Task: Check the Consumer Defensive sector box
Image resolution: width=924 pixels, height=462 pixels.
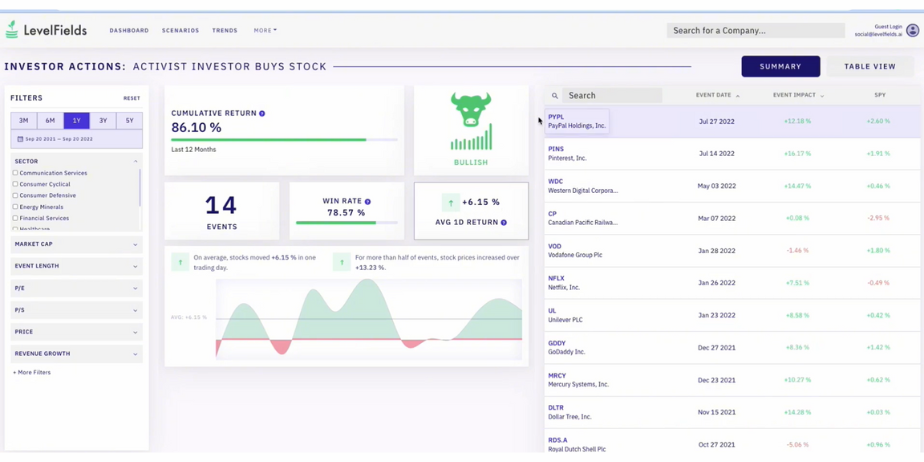Action: [x=15, y=196]
